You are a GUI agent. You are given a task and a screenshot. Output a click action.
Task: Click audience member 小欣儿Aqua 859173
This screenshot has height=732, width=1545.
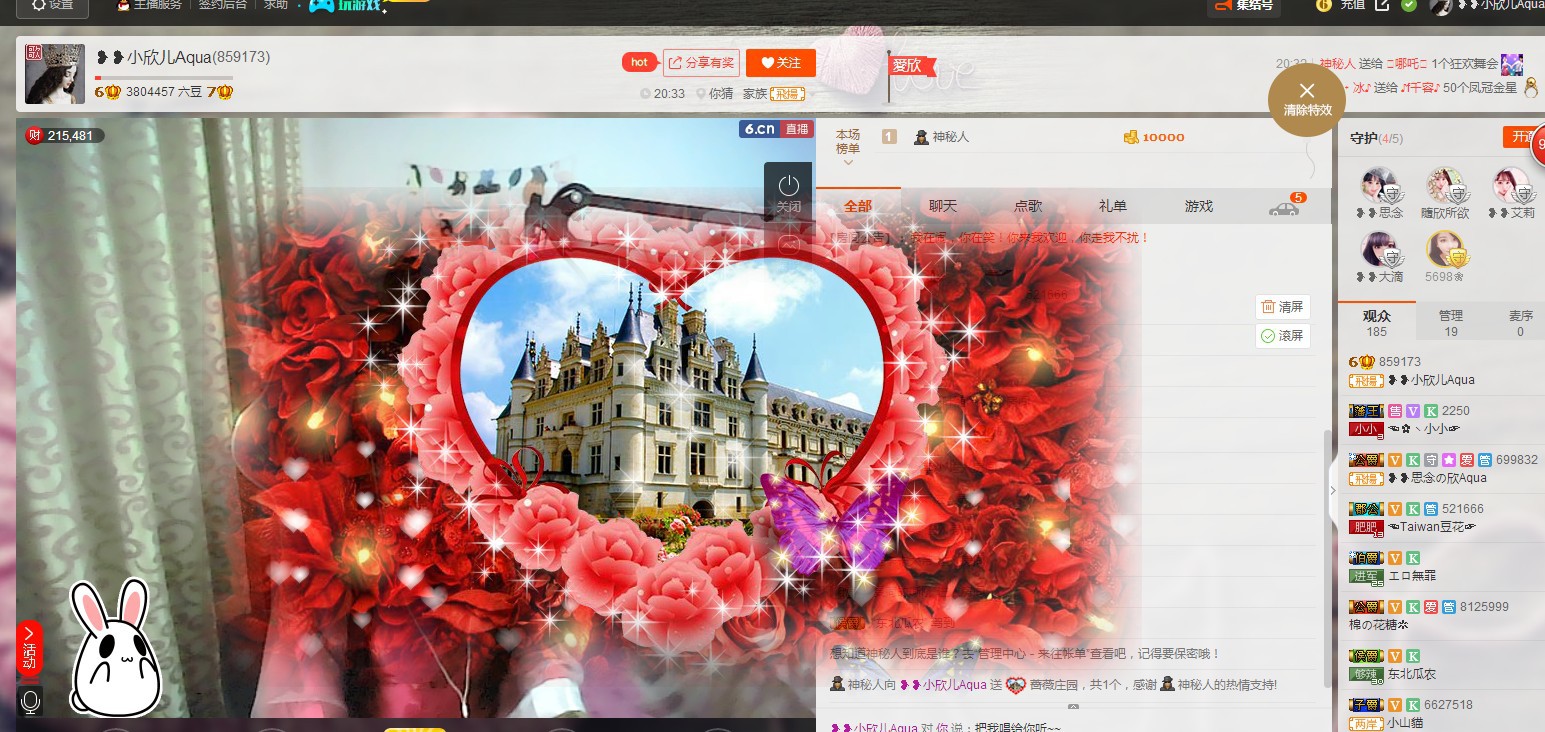tap(1441, 371)
